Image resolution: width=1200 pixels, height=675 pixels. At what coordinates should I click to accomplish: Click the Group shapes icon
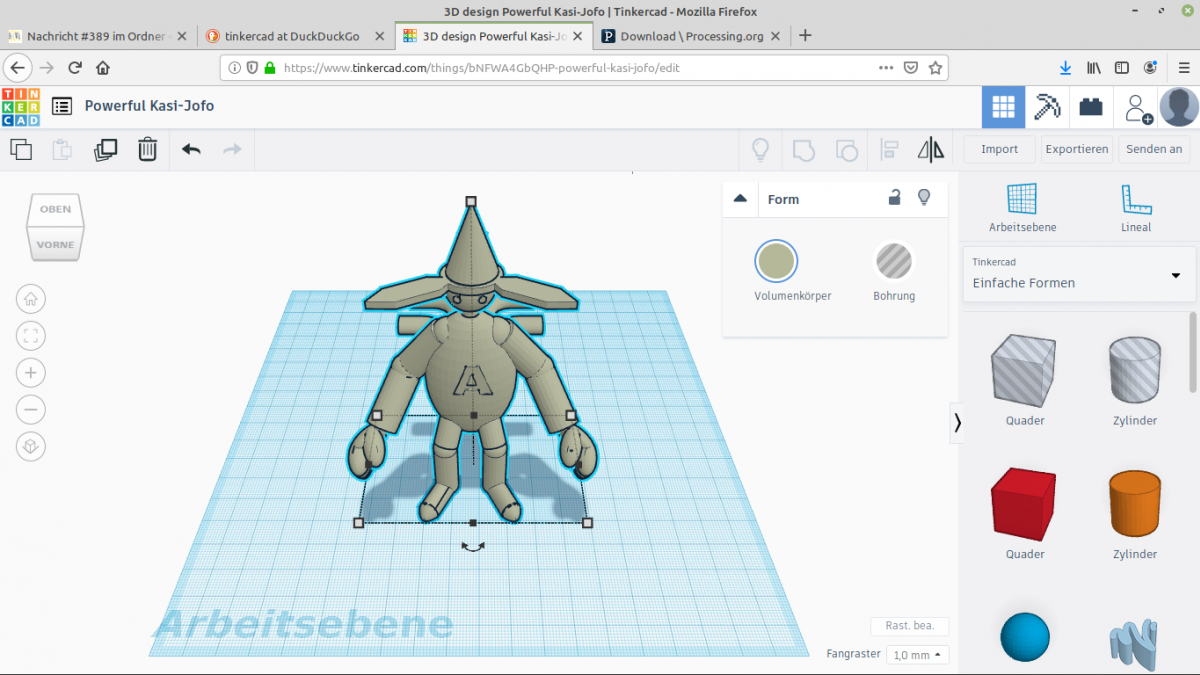pyautogui.click(x=804, y=150)
